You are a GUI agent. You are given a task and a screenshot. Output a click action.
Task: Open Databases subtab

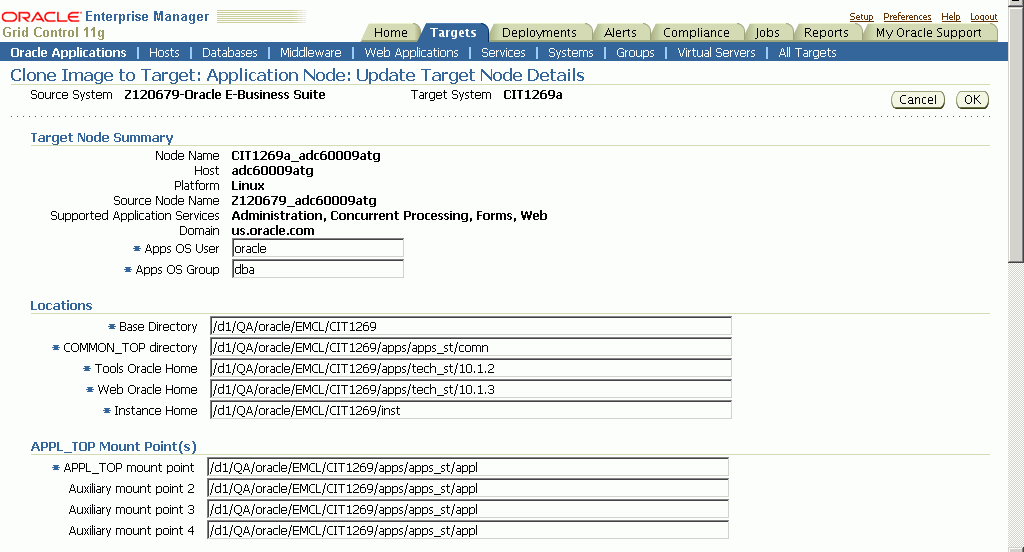coord(229,52)
